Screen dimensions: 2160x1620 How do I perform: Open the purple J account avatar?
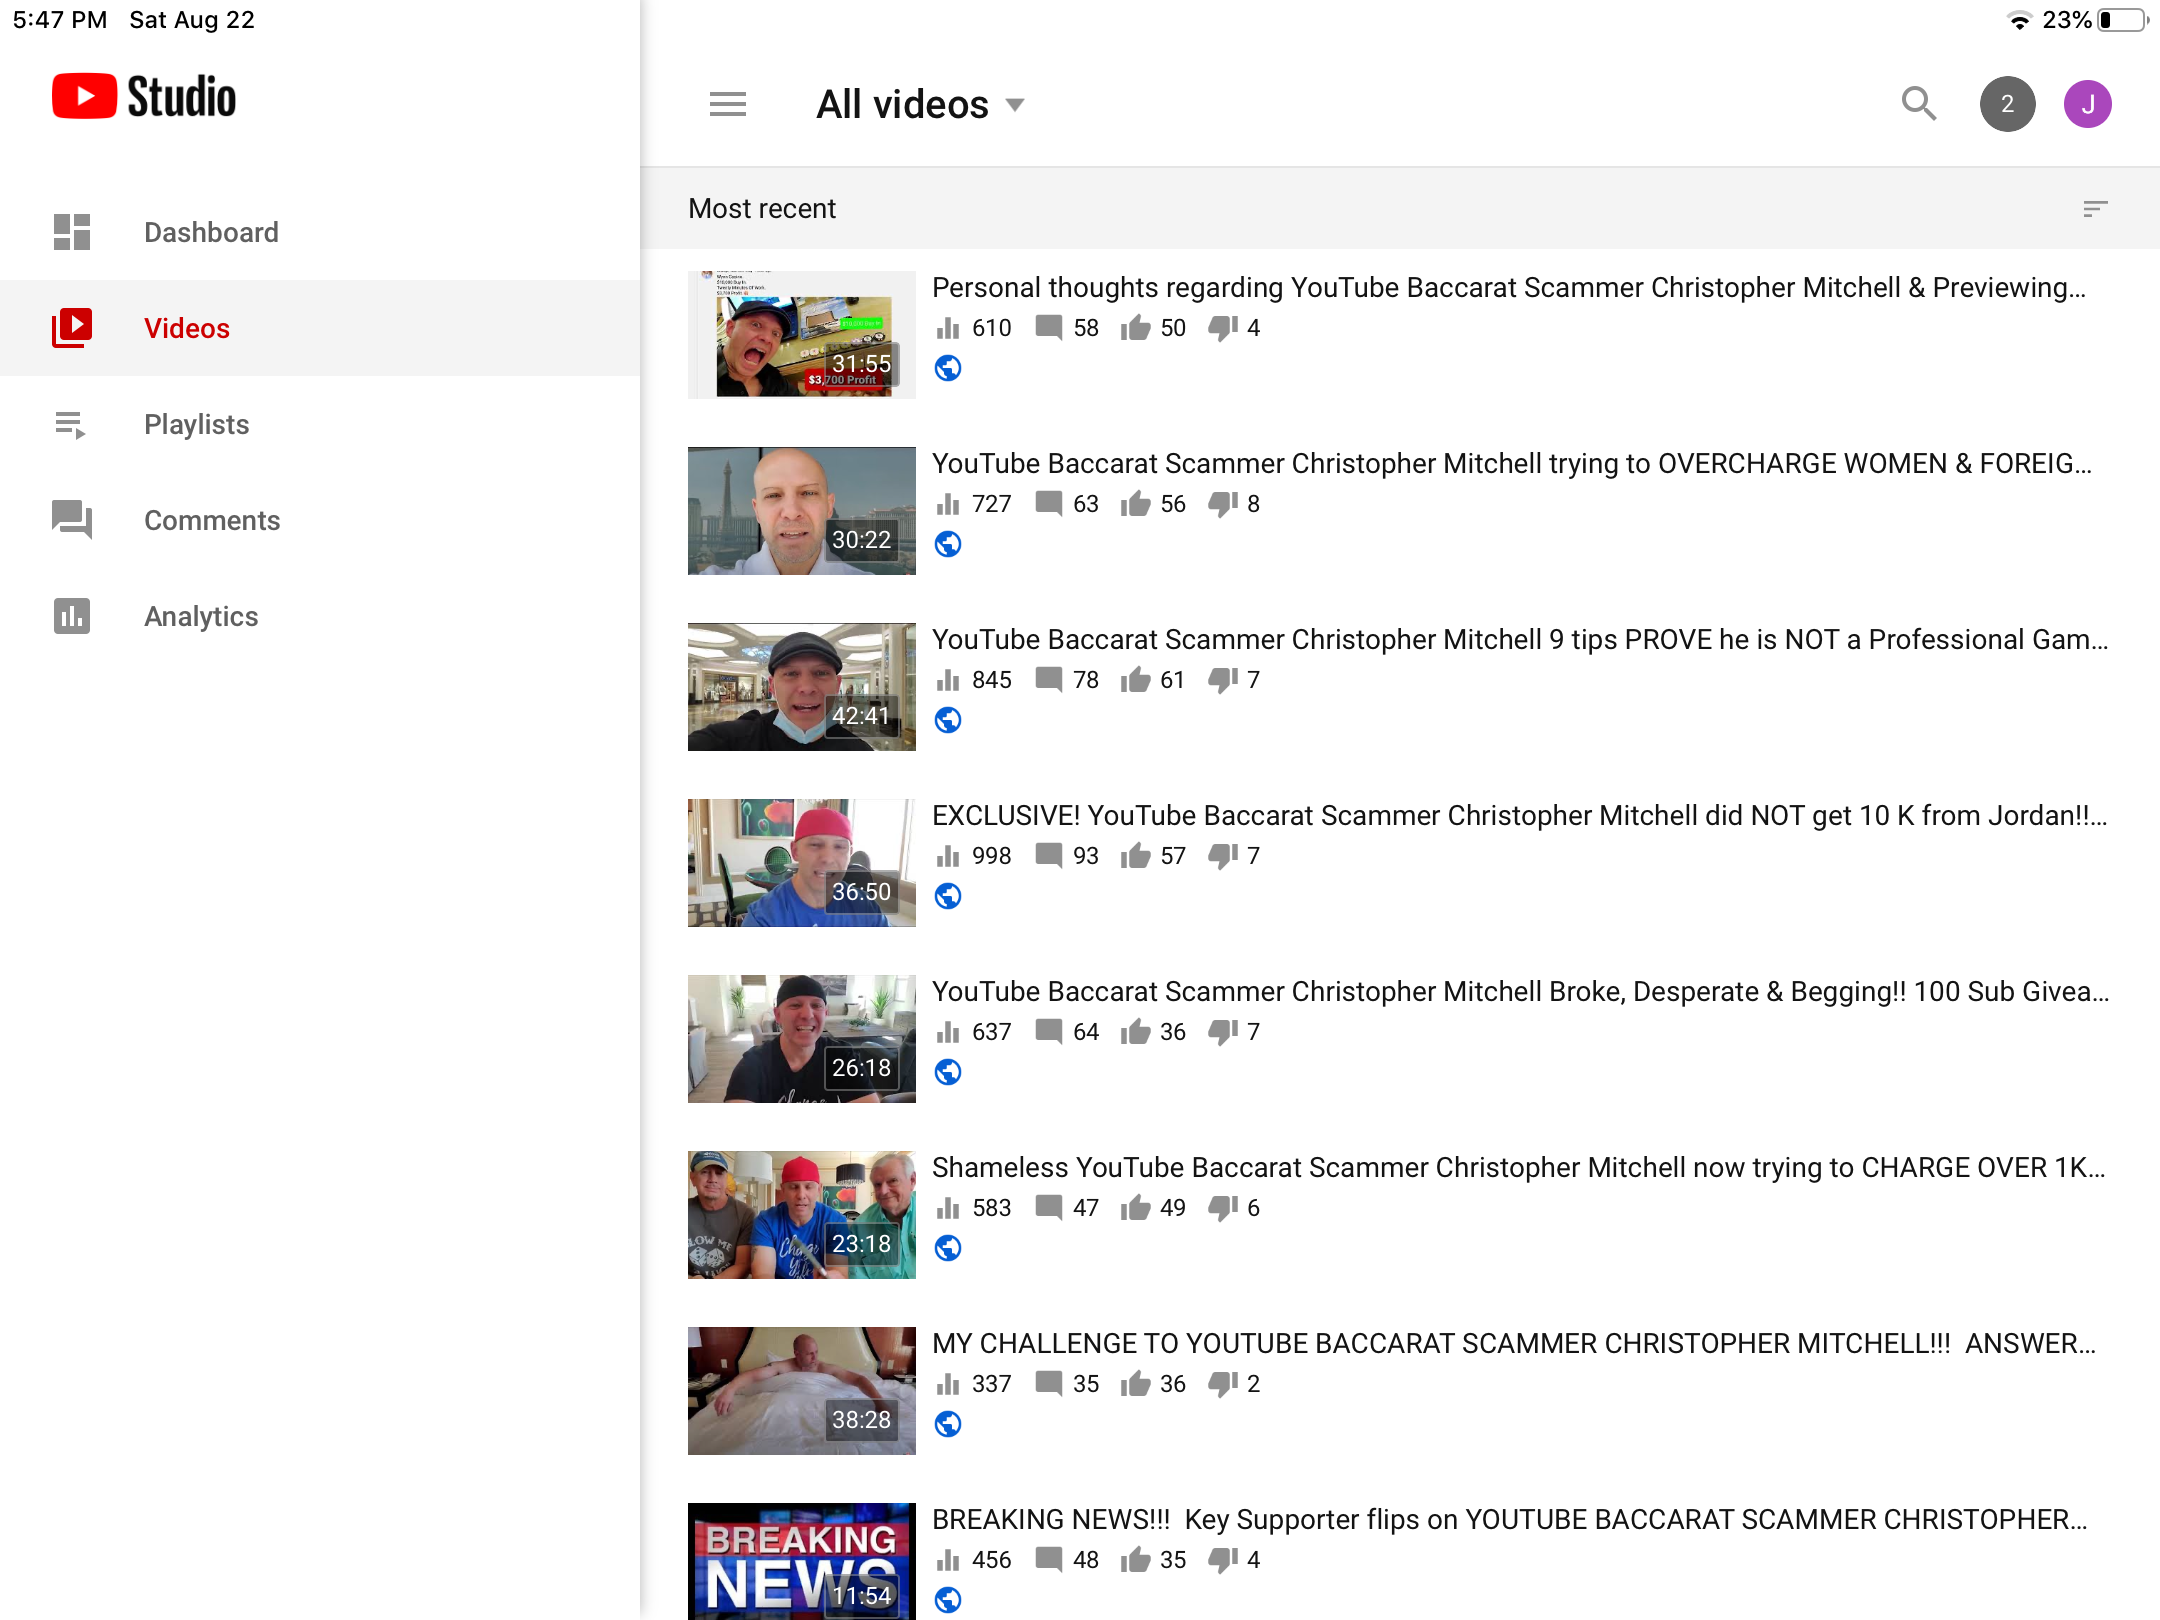(x=2087, y=104)
